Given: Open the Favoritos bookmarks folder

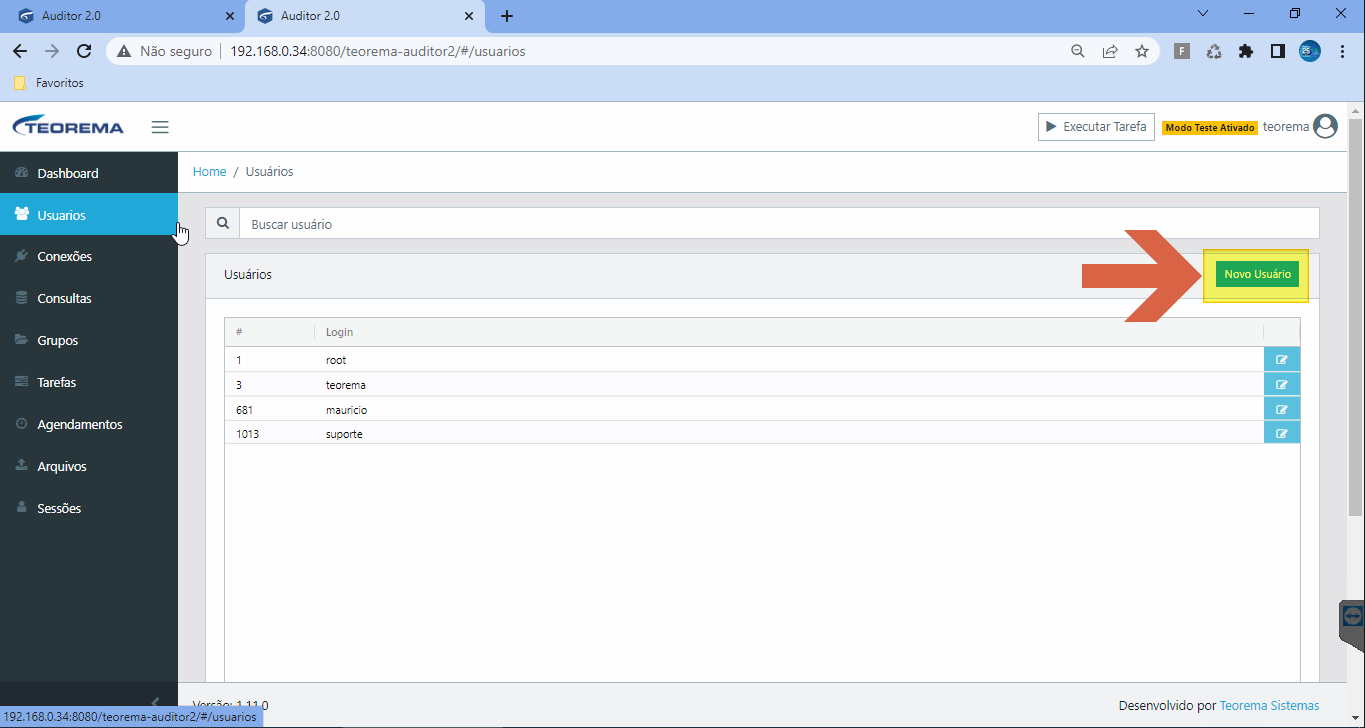Looking at the screenshot, I should [x=48, y=83].
